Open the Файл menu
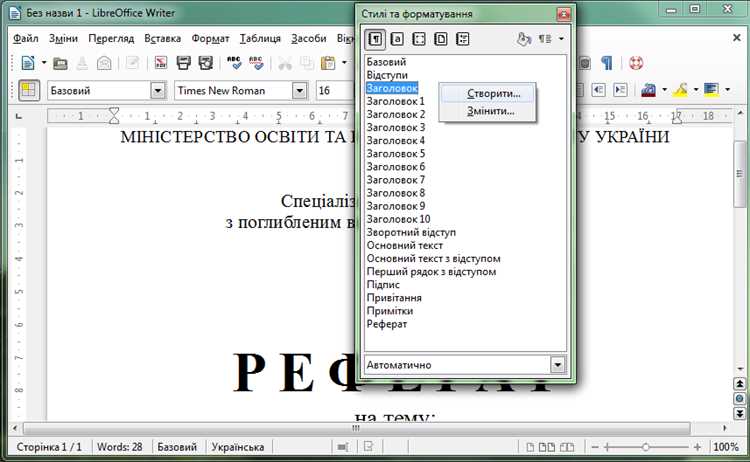 tap(26, 38)
